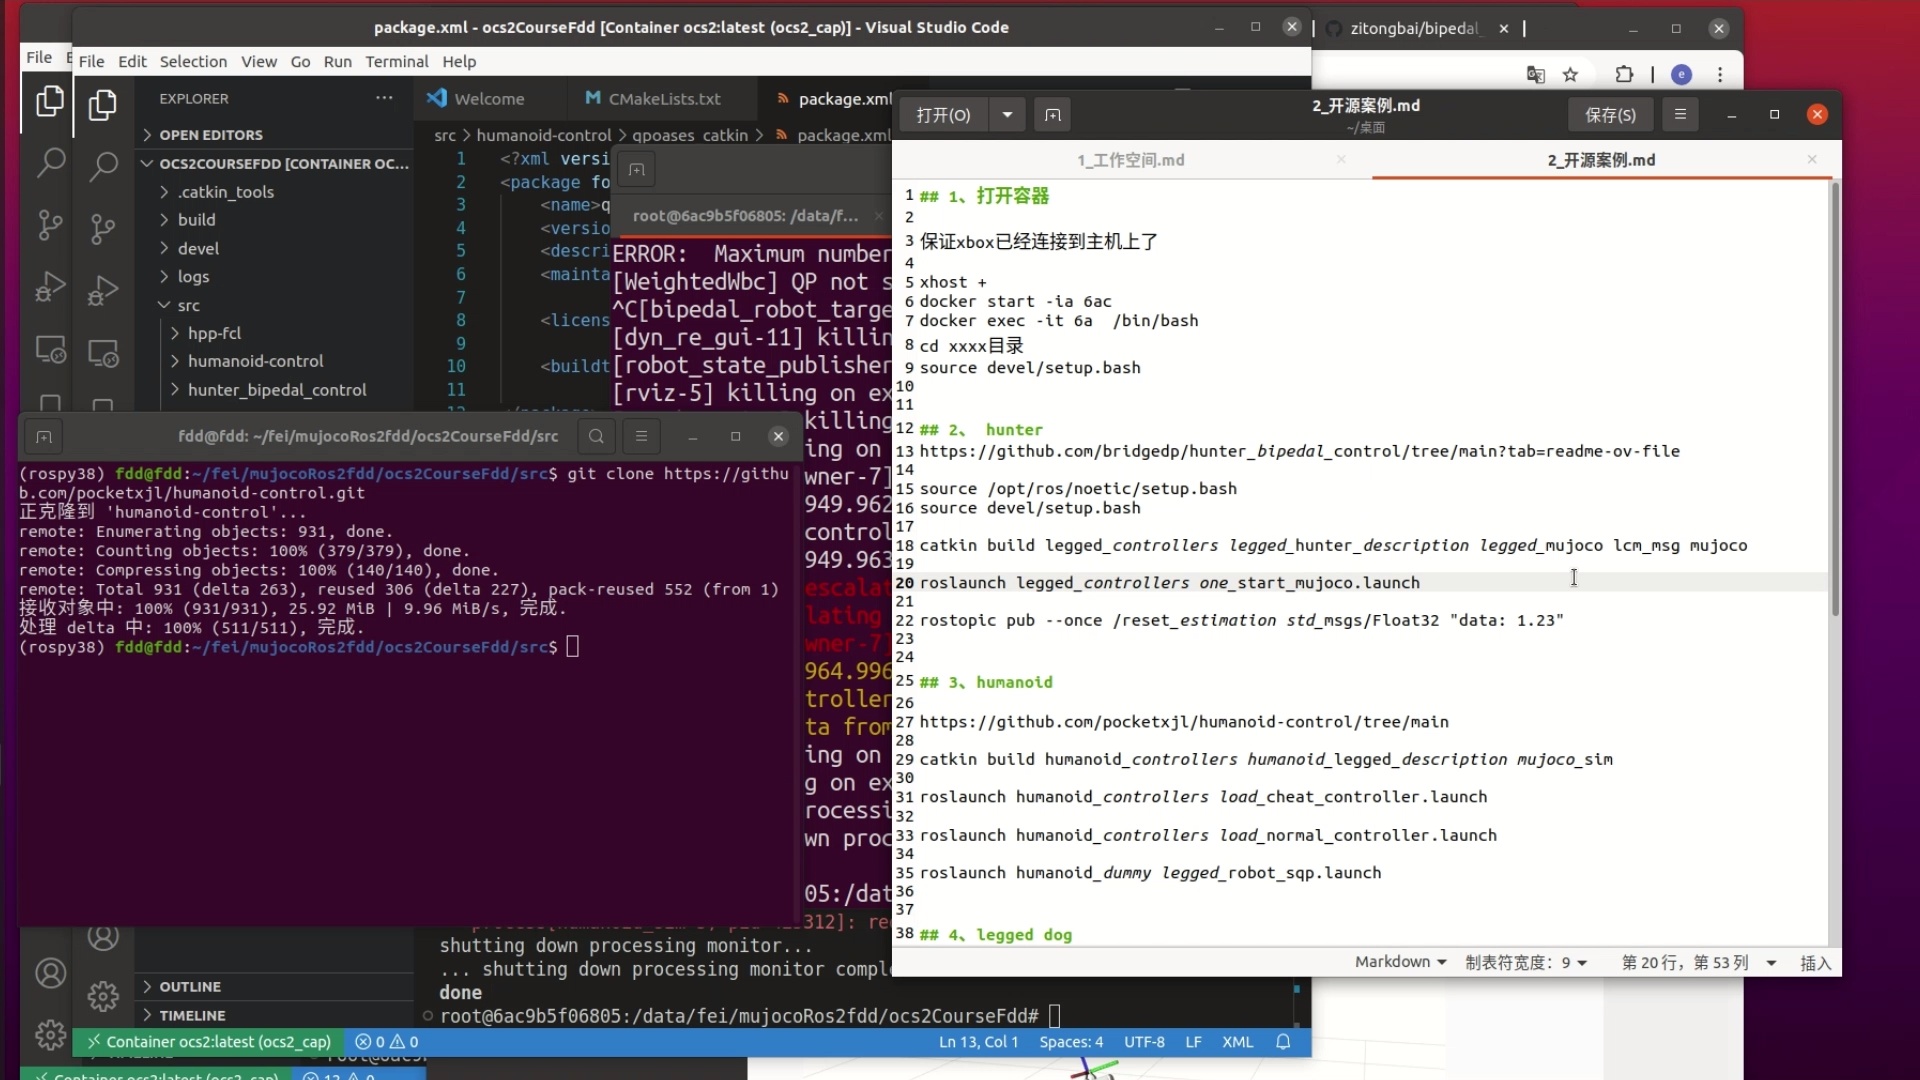The image size is (1920, 1080).
Task: Open Source Control view icon
Action: [x=103, y=229]
